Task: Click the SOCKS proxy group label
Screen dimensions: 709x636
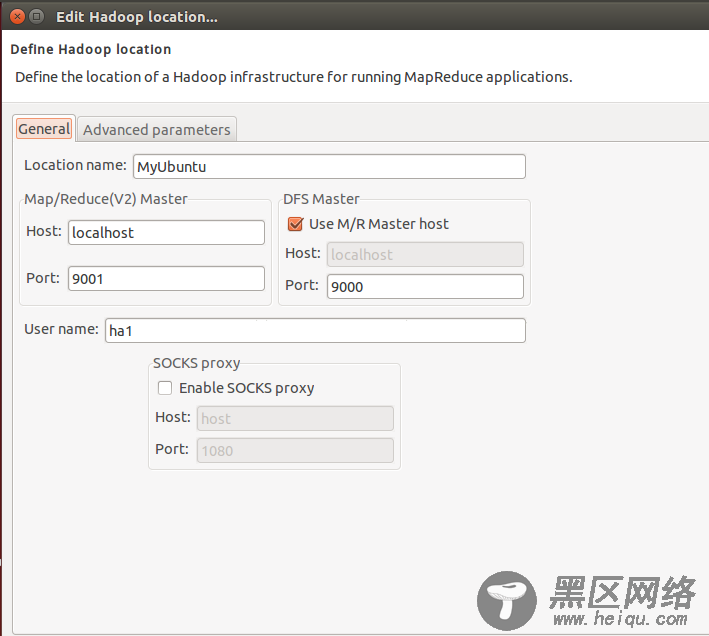Action: (196, 363)
